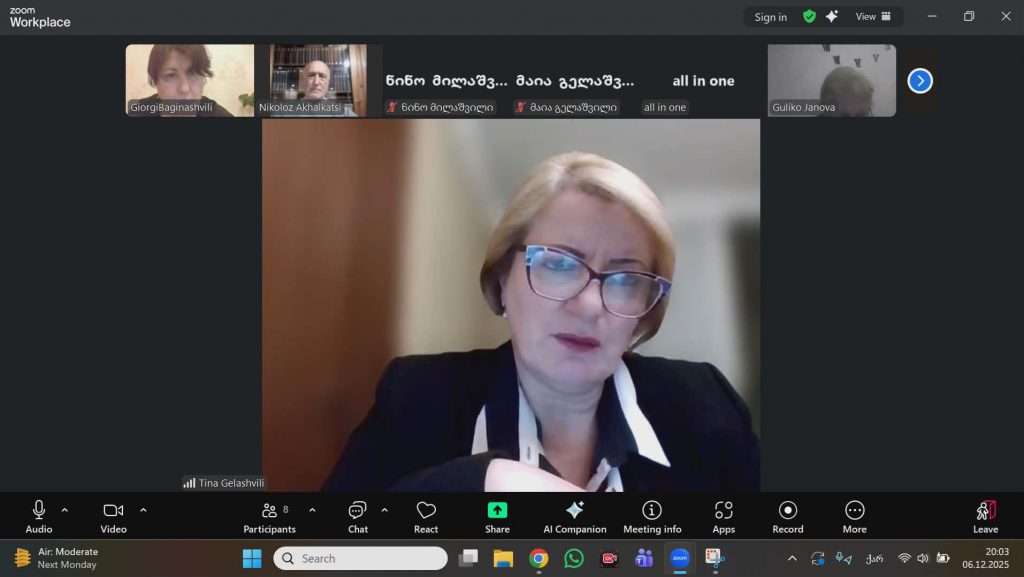Open the More options menu
Screen dimensions: 1024x577
point(854,516)
